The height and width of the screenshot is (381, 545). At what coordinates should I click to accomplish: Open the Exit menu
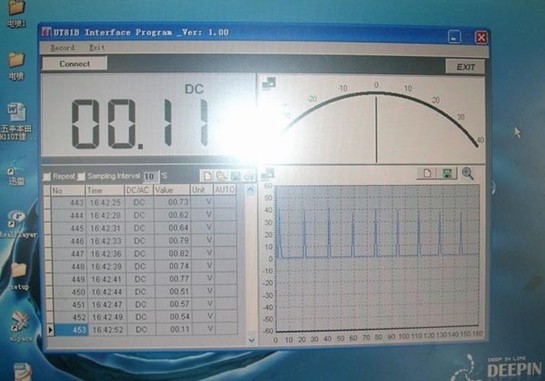point(97,48)
